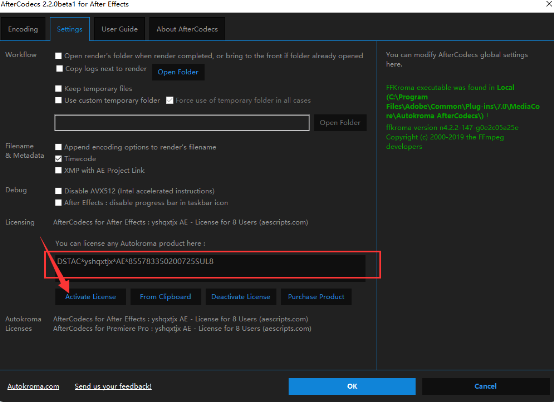Image resolution: width=554 pixels, height=402 pixels.
Task: Click the custom temporary folder path field
Action: tap(182, 123)
